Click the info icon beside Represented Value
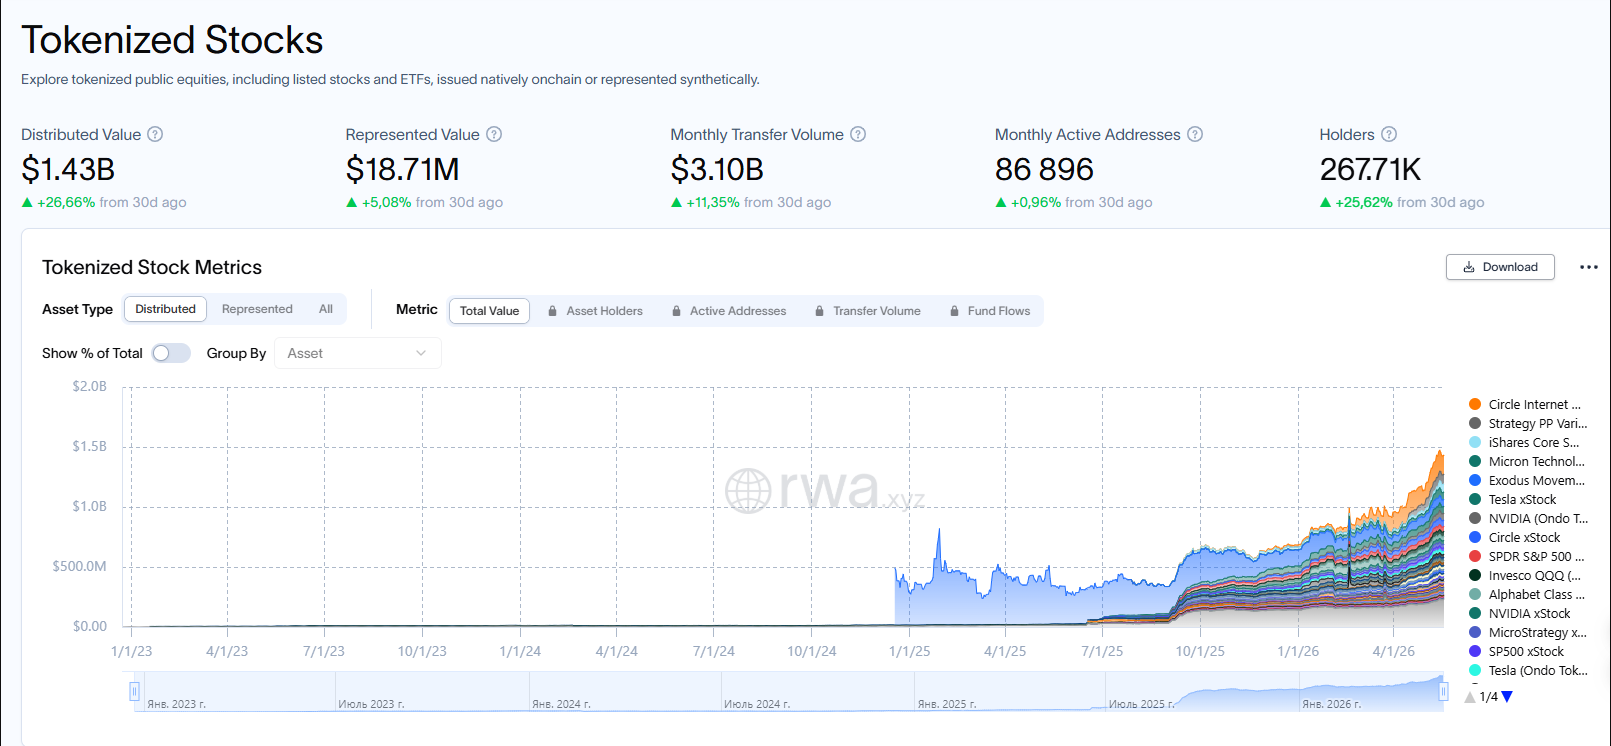Image resolution: width=1611 pixels, height=746 pixels. pyautogui.click(x=494, y=134)
